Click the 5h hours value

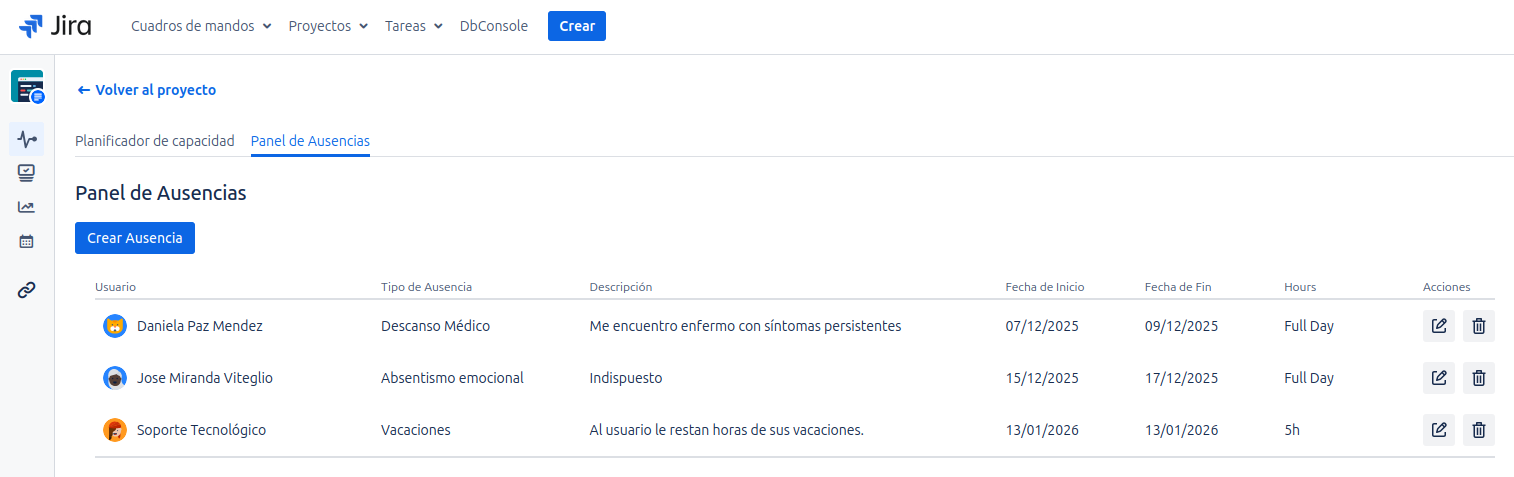(1292, 430)
